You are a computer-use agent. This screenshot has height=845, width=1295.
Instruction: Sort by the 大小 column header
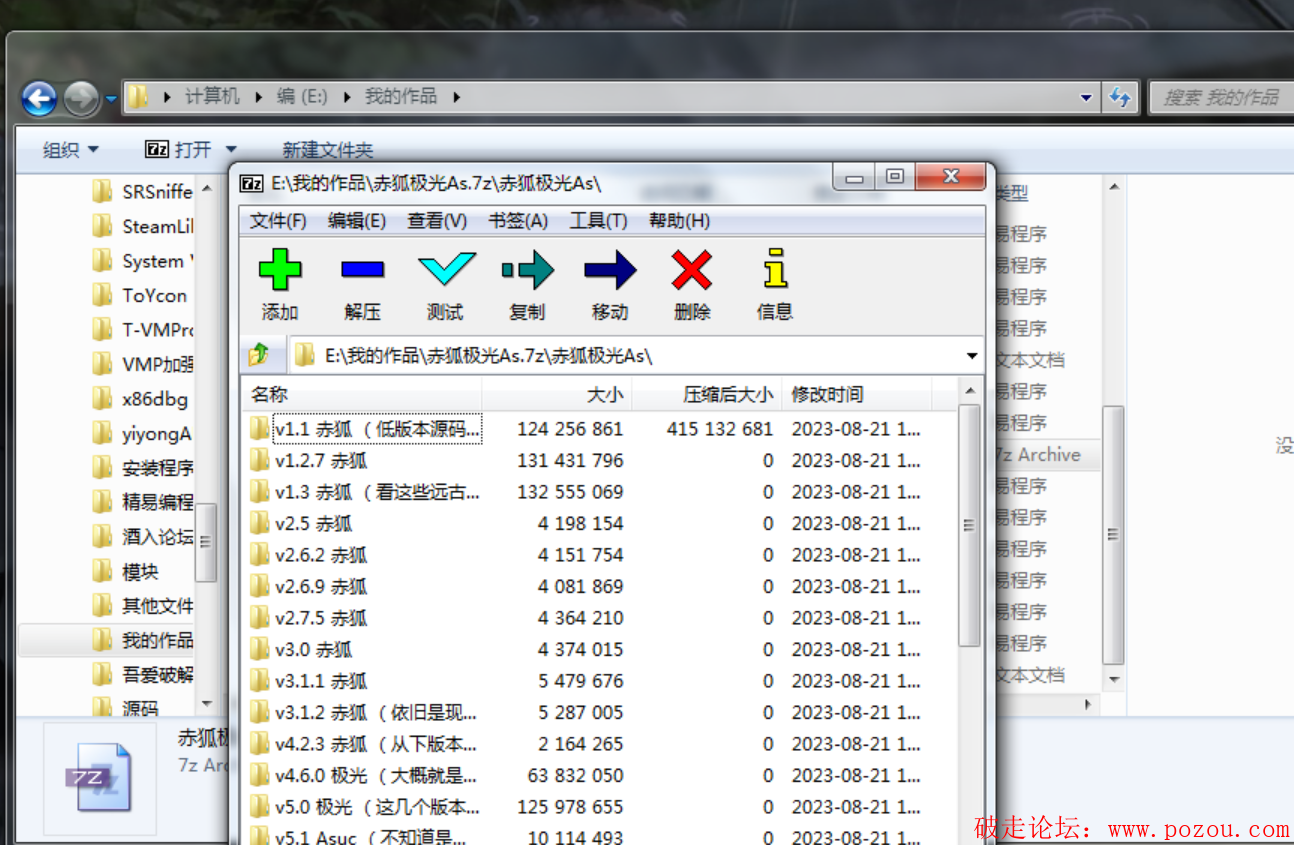point(557,394)
